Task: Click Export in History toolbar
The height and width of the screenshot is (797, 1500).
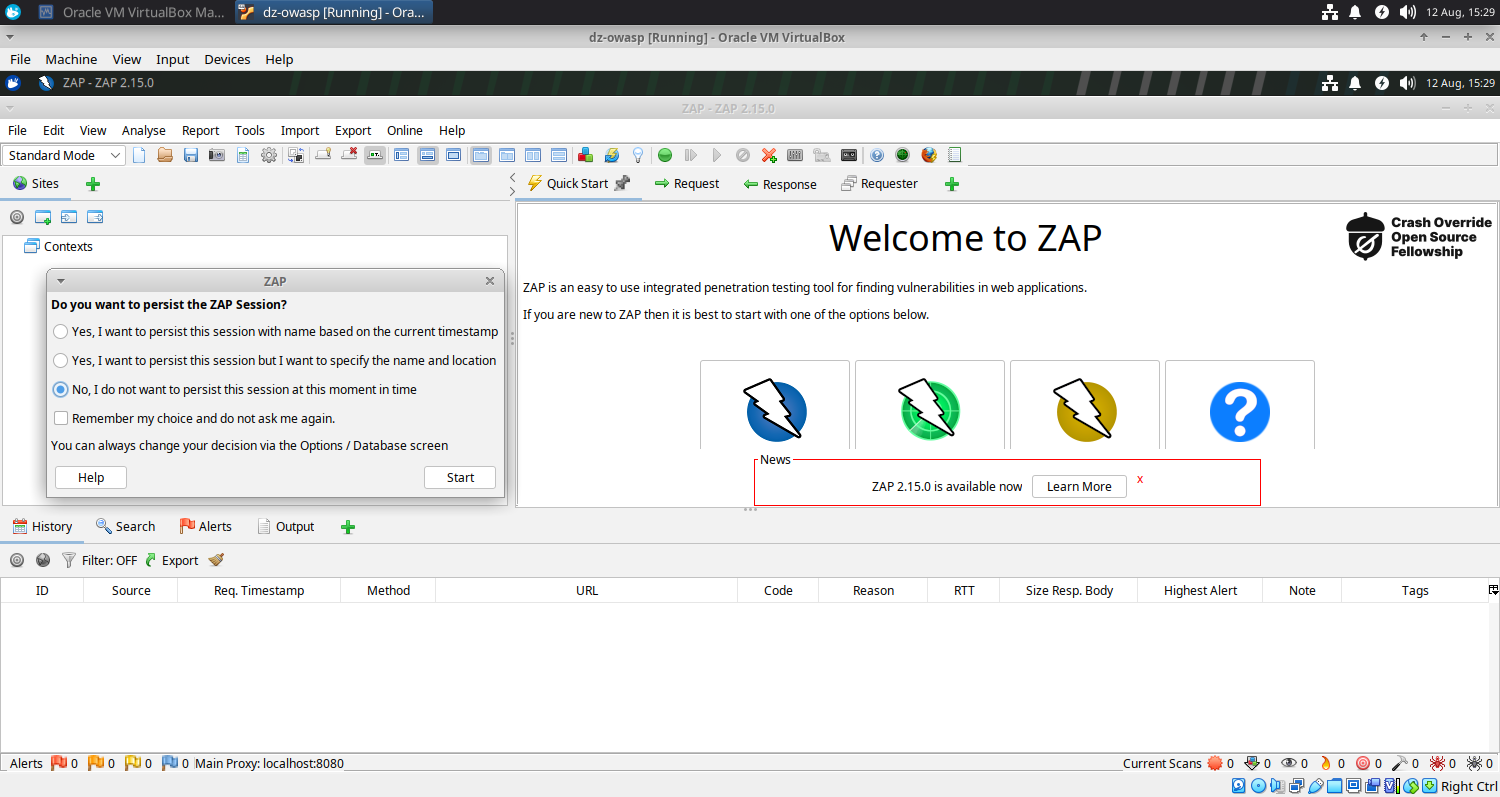Action: (172, 560)
